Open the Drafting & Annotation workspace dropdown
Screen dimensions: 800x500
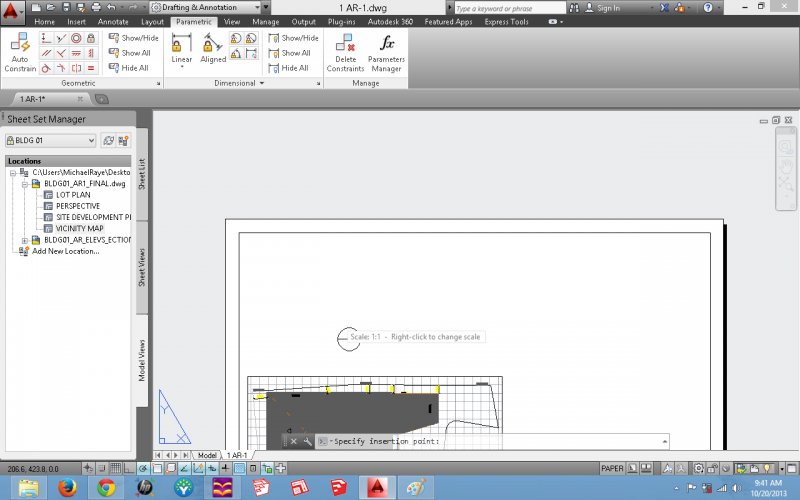click(209, 7)
